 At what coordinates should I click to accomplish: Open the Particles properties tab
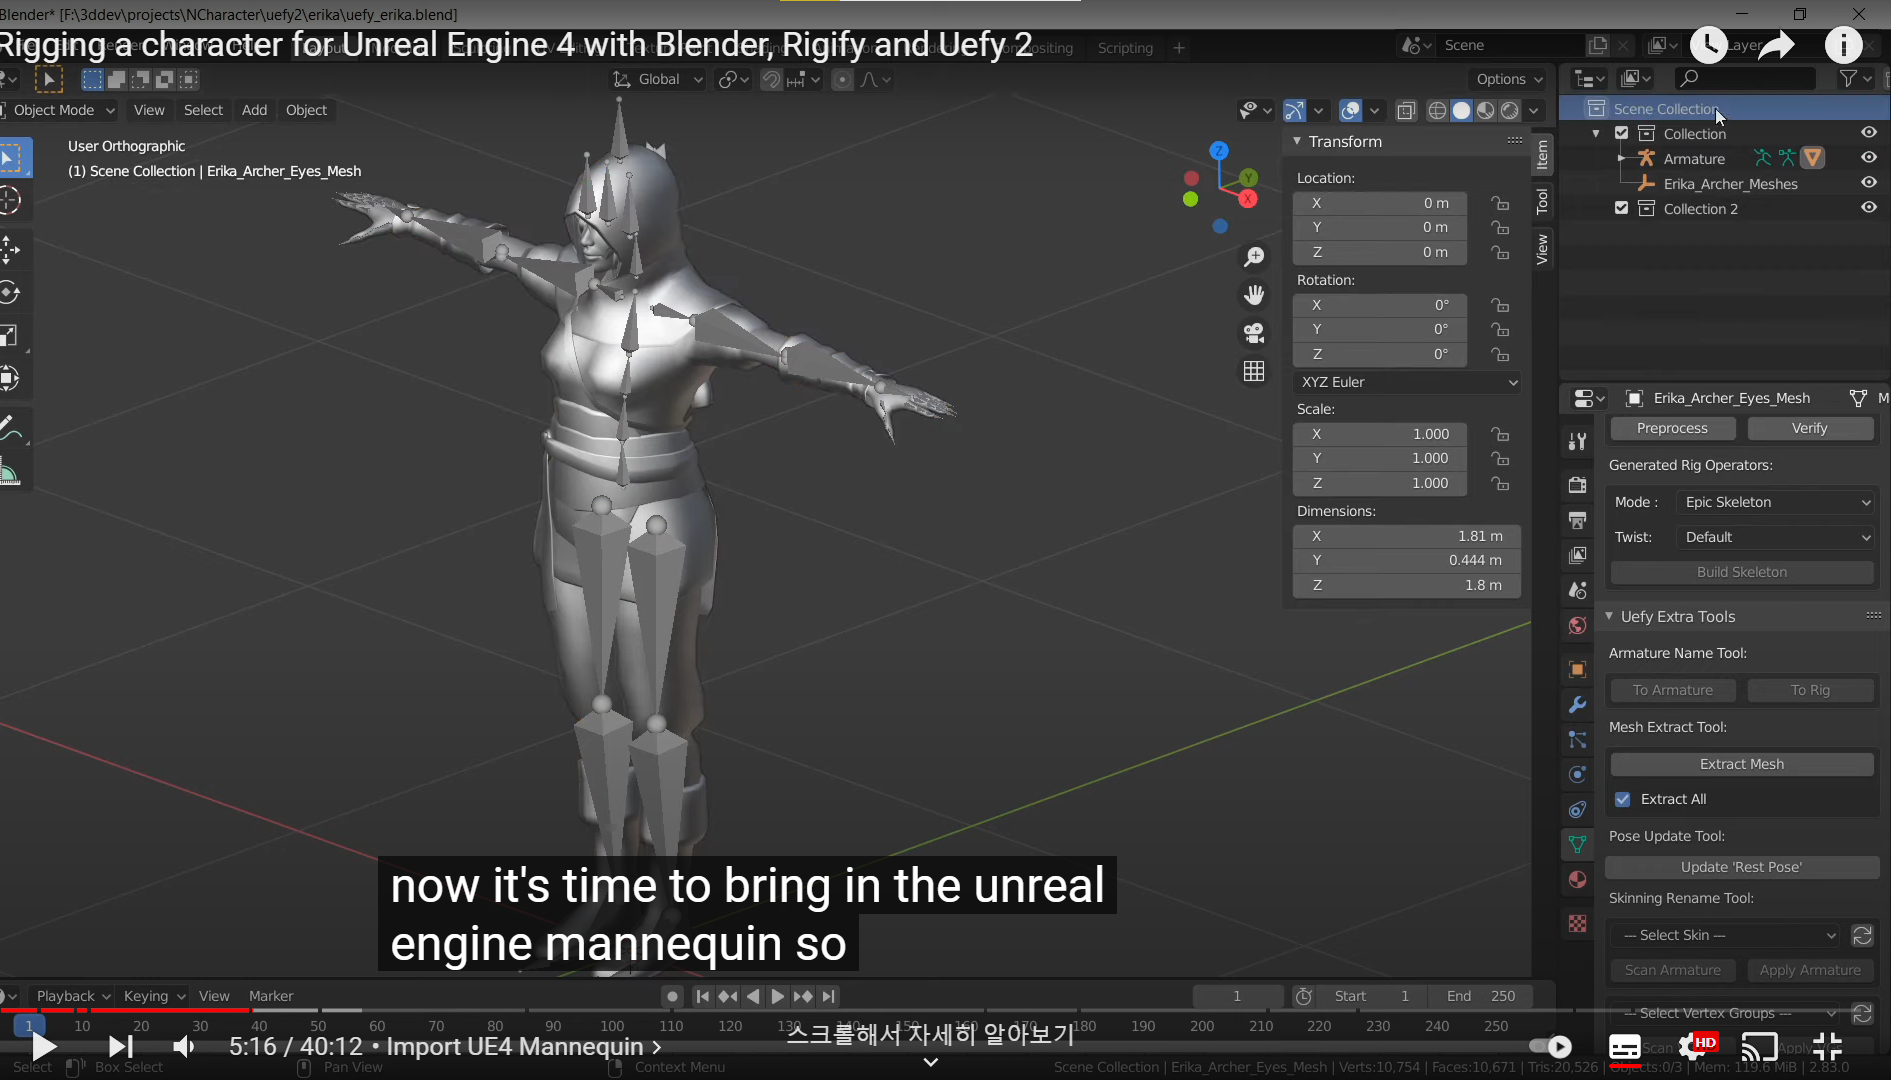click(x=1577, y=740)
